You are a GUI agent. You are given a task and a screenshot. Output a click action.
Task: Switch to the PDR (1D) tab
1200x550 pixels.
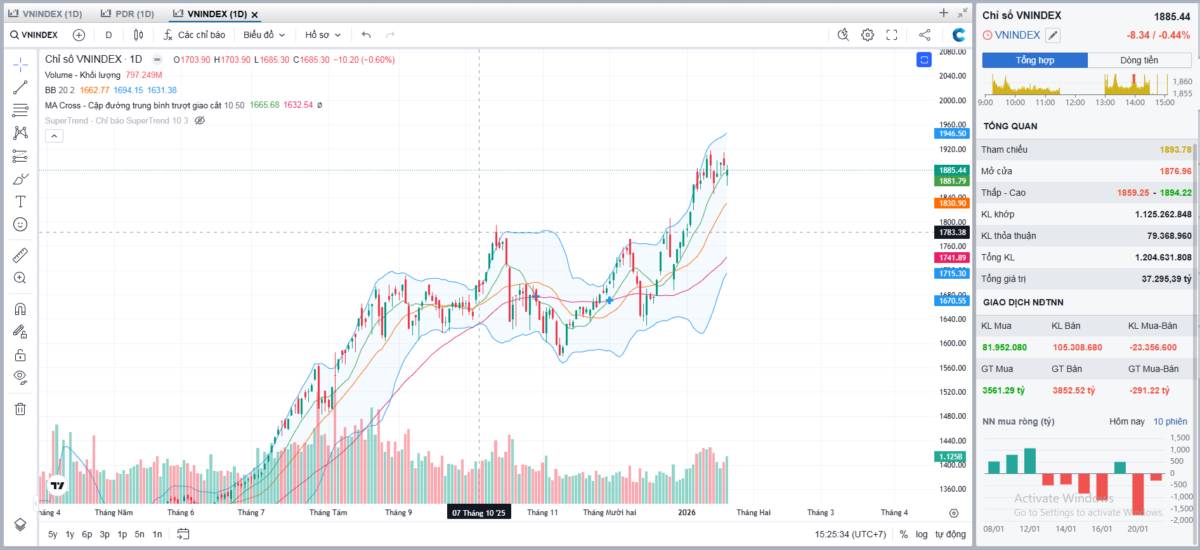click(x=128, y=14)
